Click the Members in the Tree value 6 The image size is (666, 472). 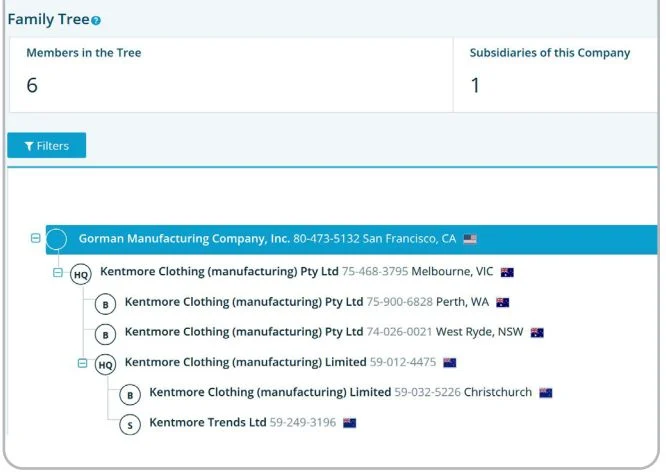click(32, 85)
